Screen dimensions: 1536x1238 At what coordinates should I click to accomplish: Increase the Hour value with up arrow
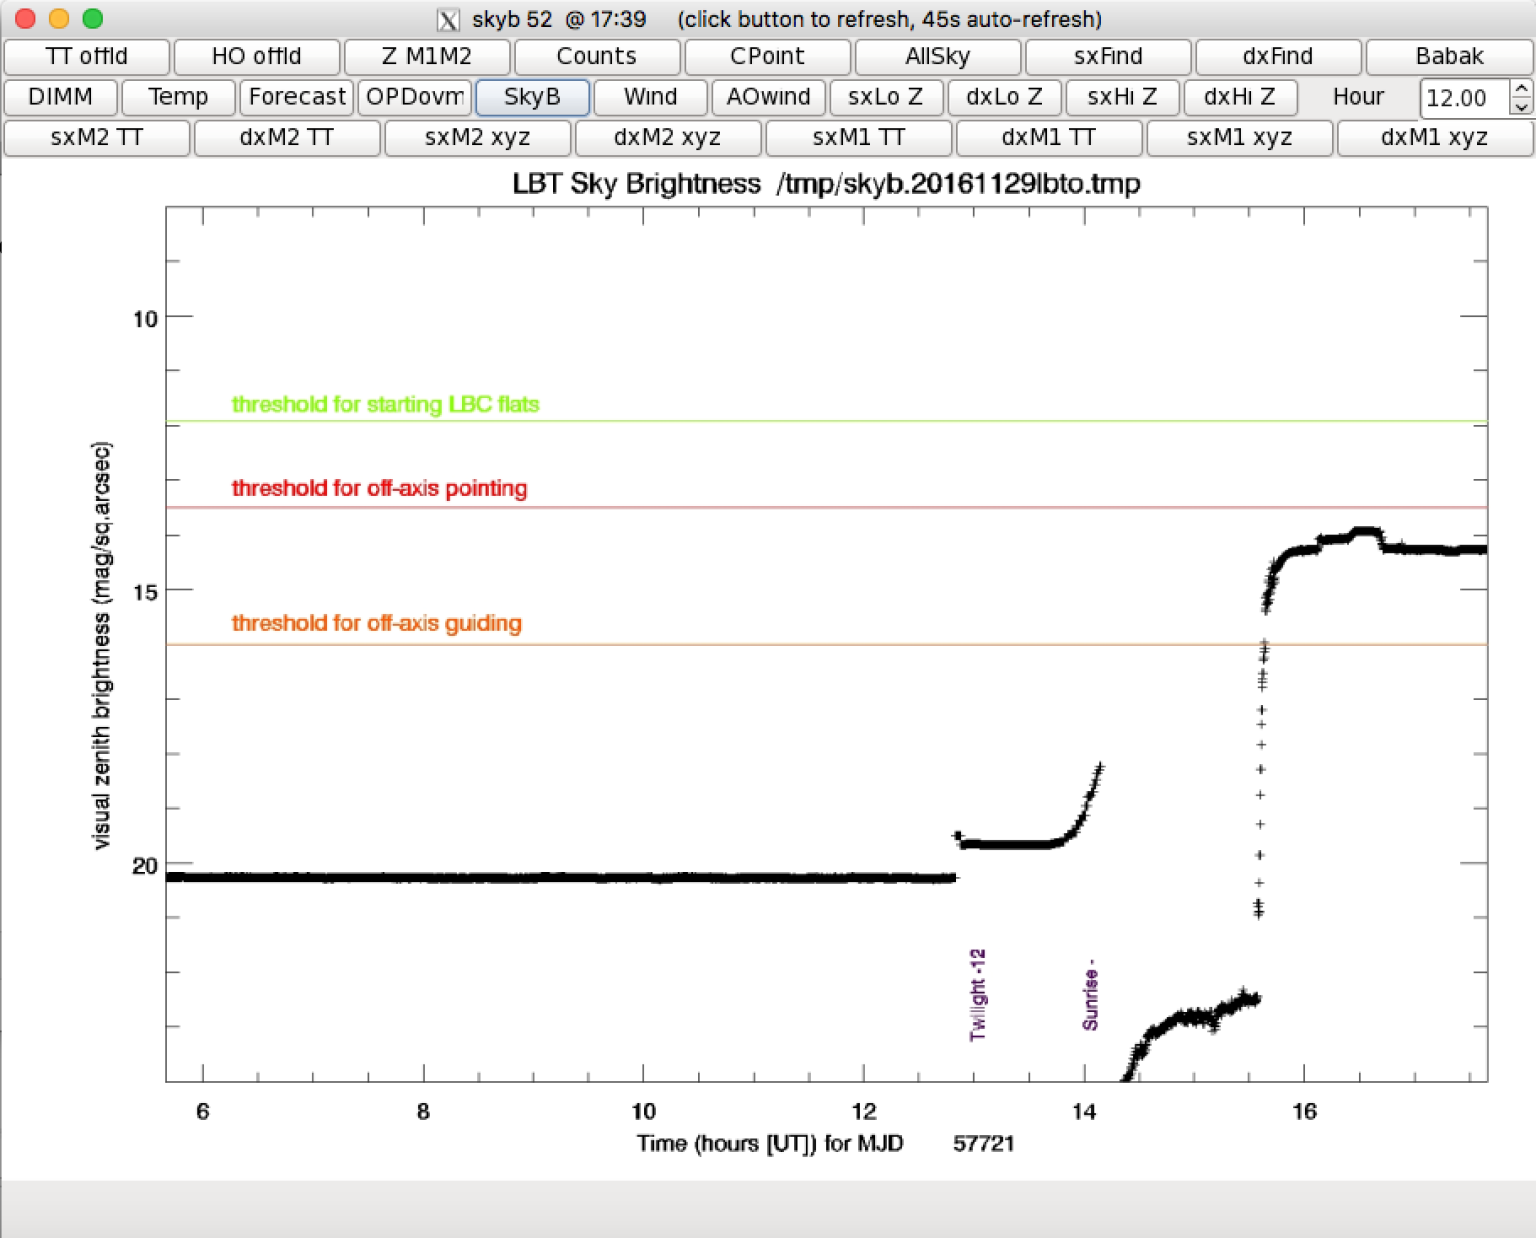click(1521, 89)
